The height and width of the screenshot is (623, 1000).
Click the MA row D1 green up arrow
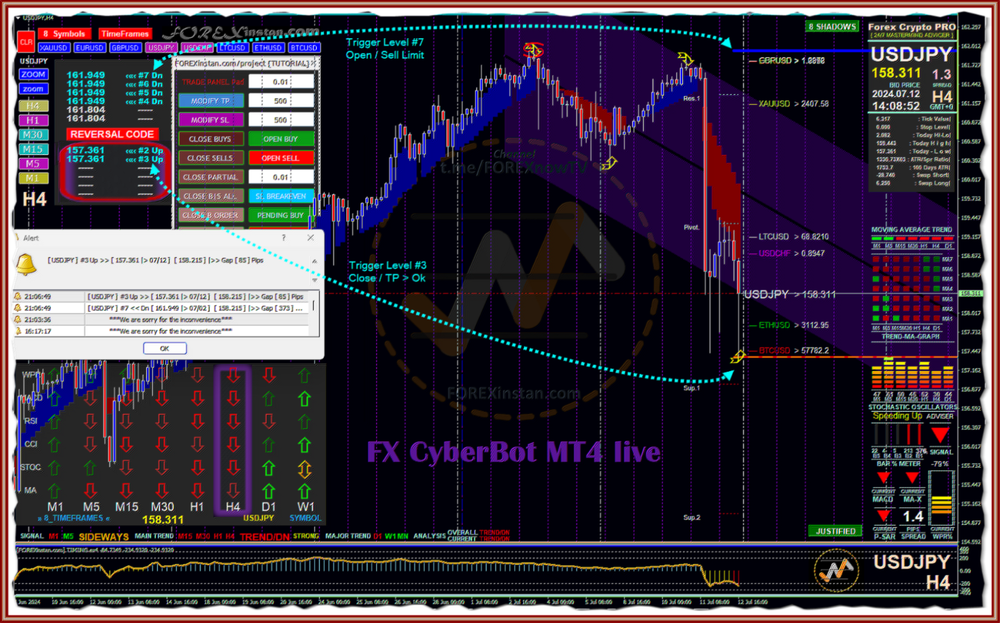pos(268,491)
